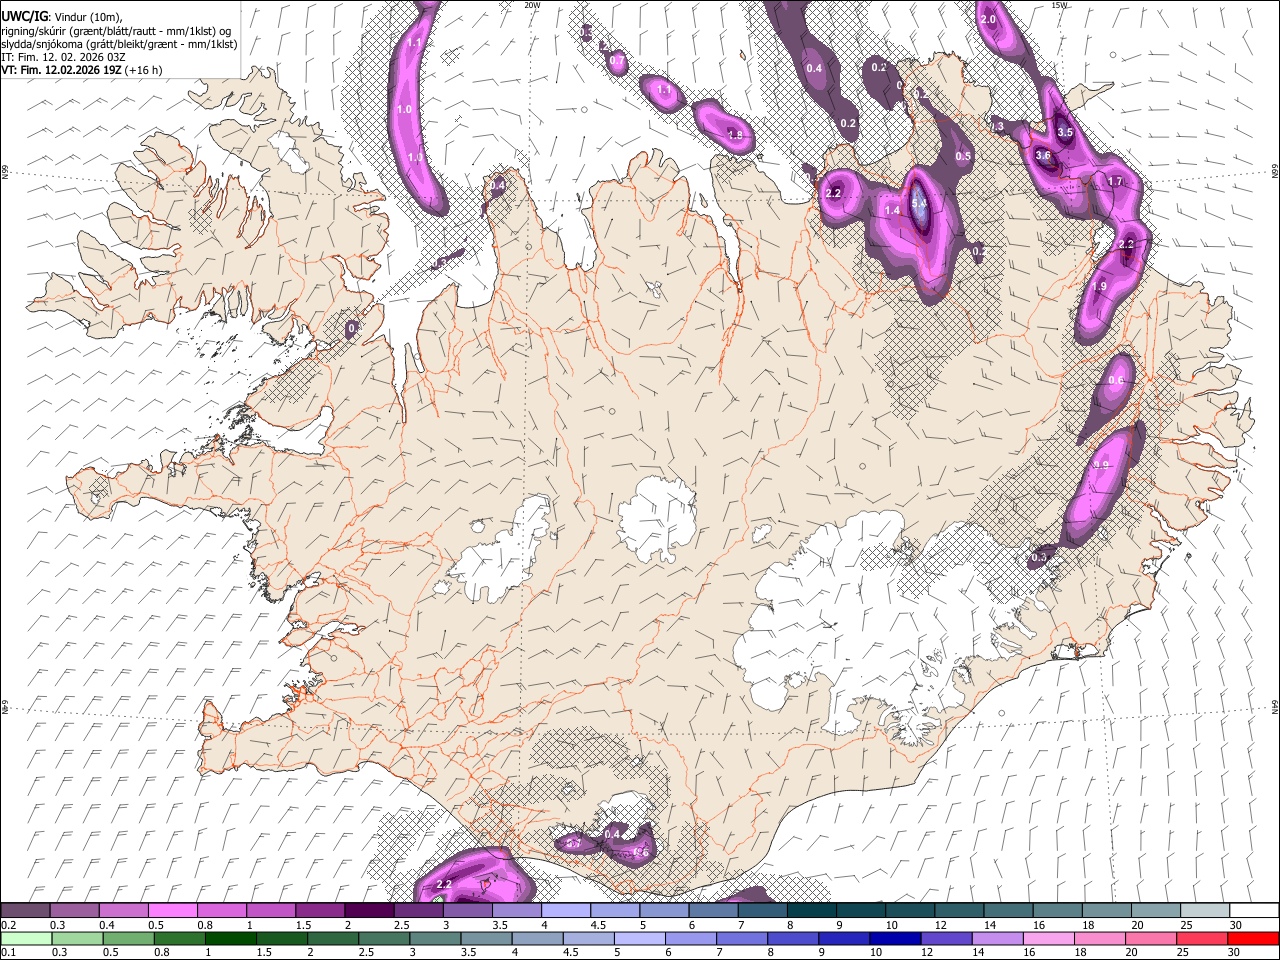Click the 15W longitude label
Viewport: 1280px width, 960px height.
coord(1059,5)
